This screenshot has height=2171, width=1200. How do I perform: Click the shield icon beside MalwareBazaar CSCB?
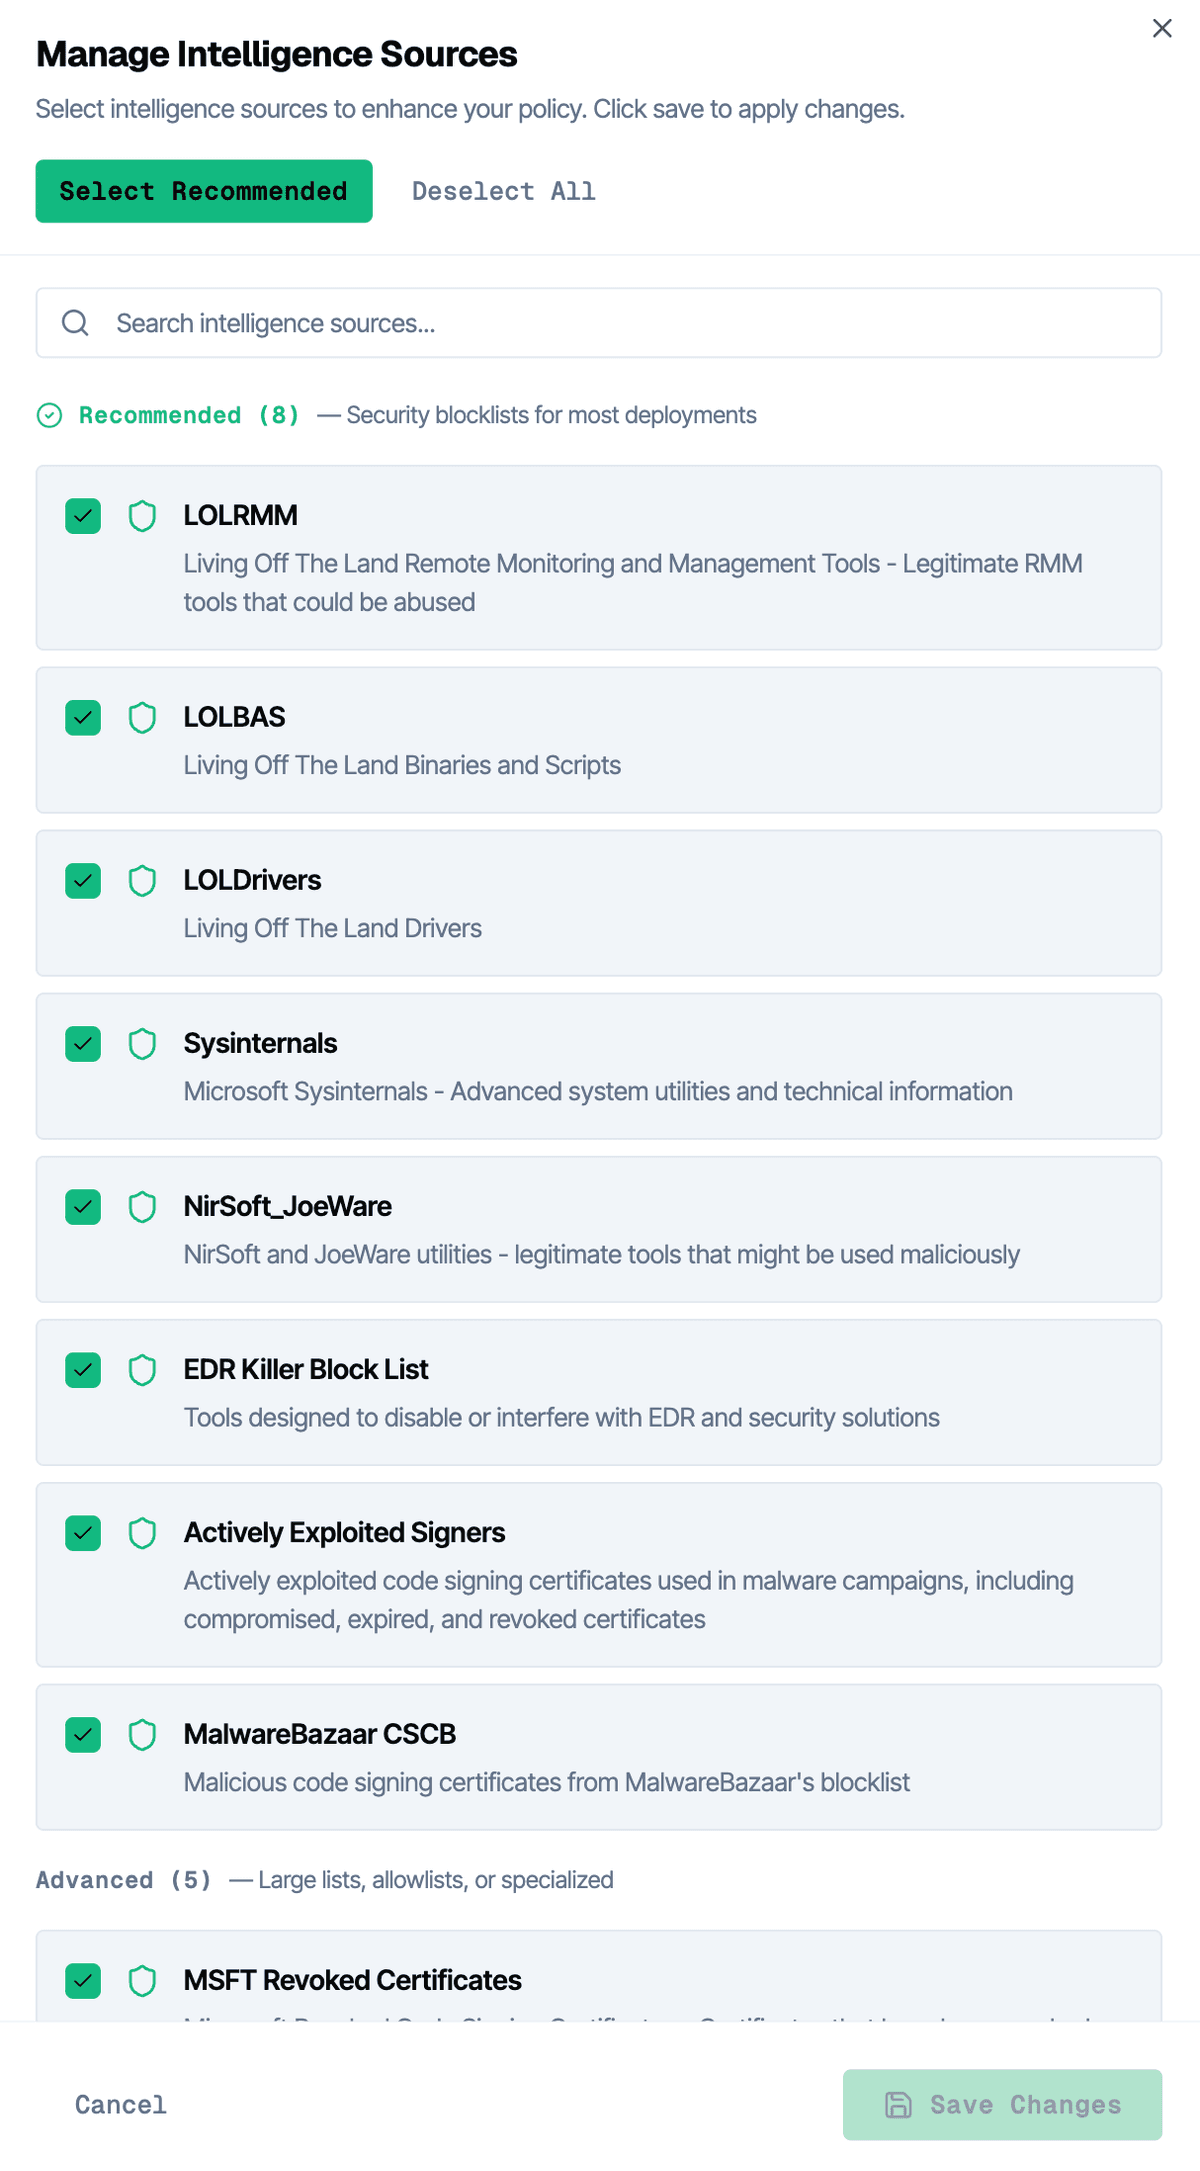point(141,1734)
